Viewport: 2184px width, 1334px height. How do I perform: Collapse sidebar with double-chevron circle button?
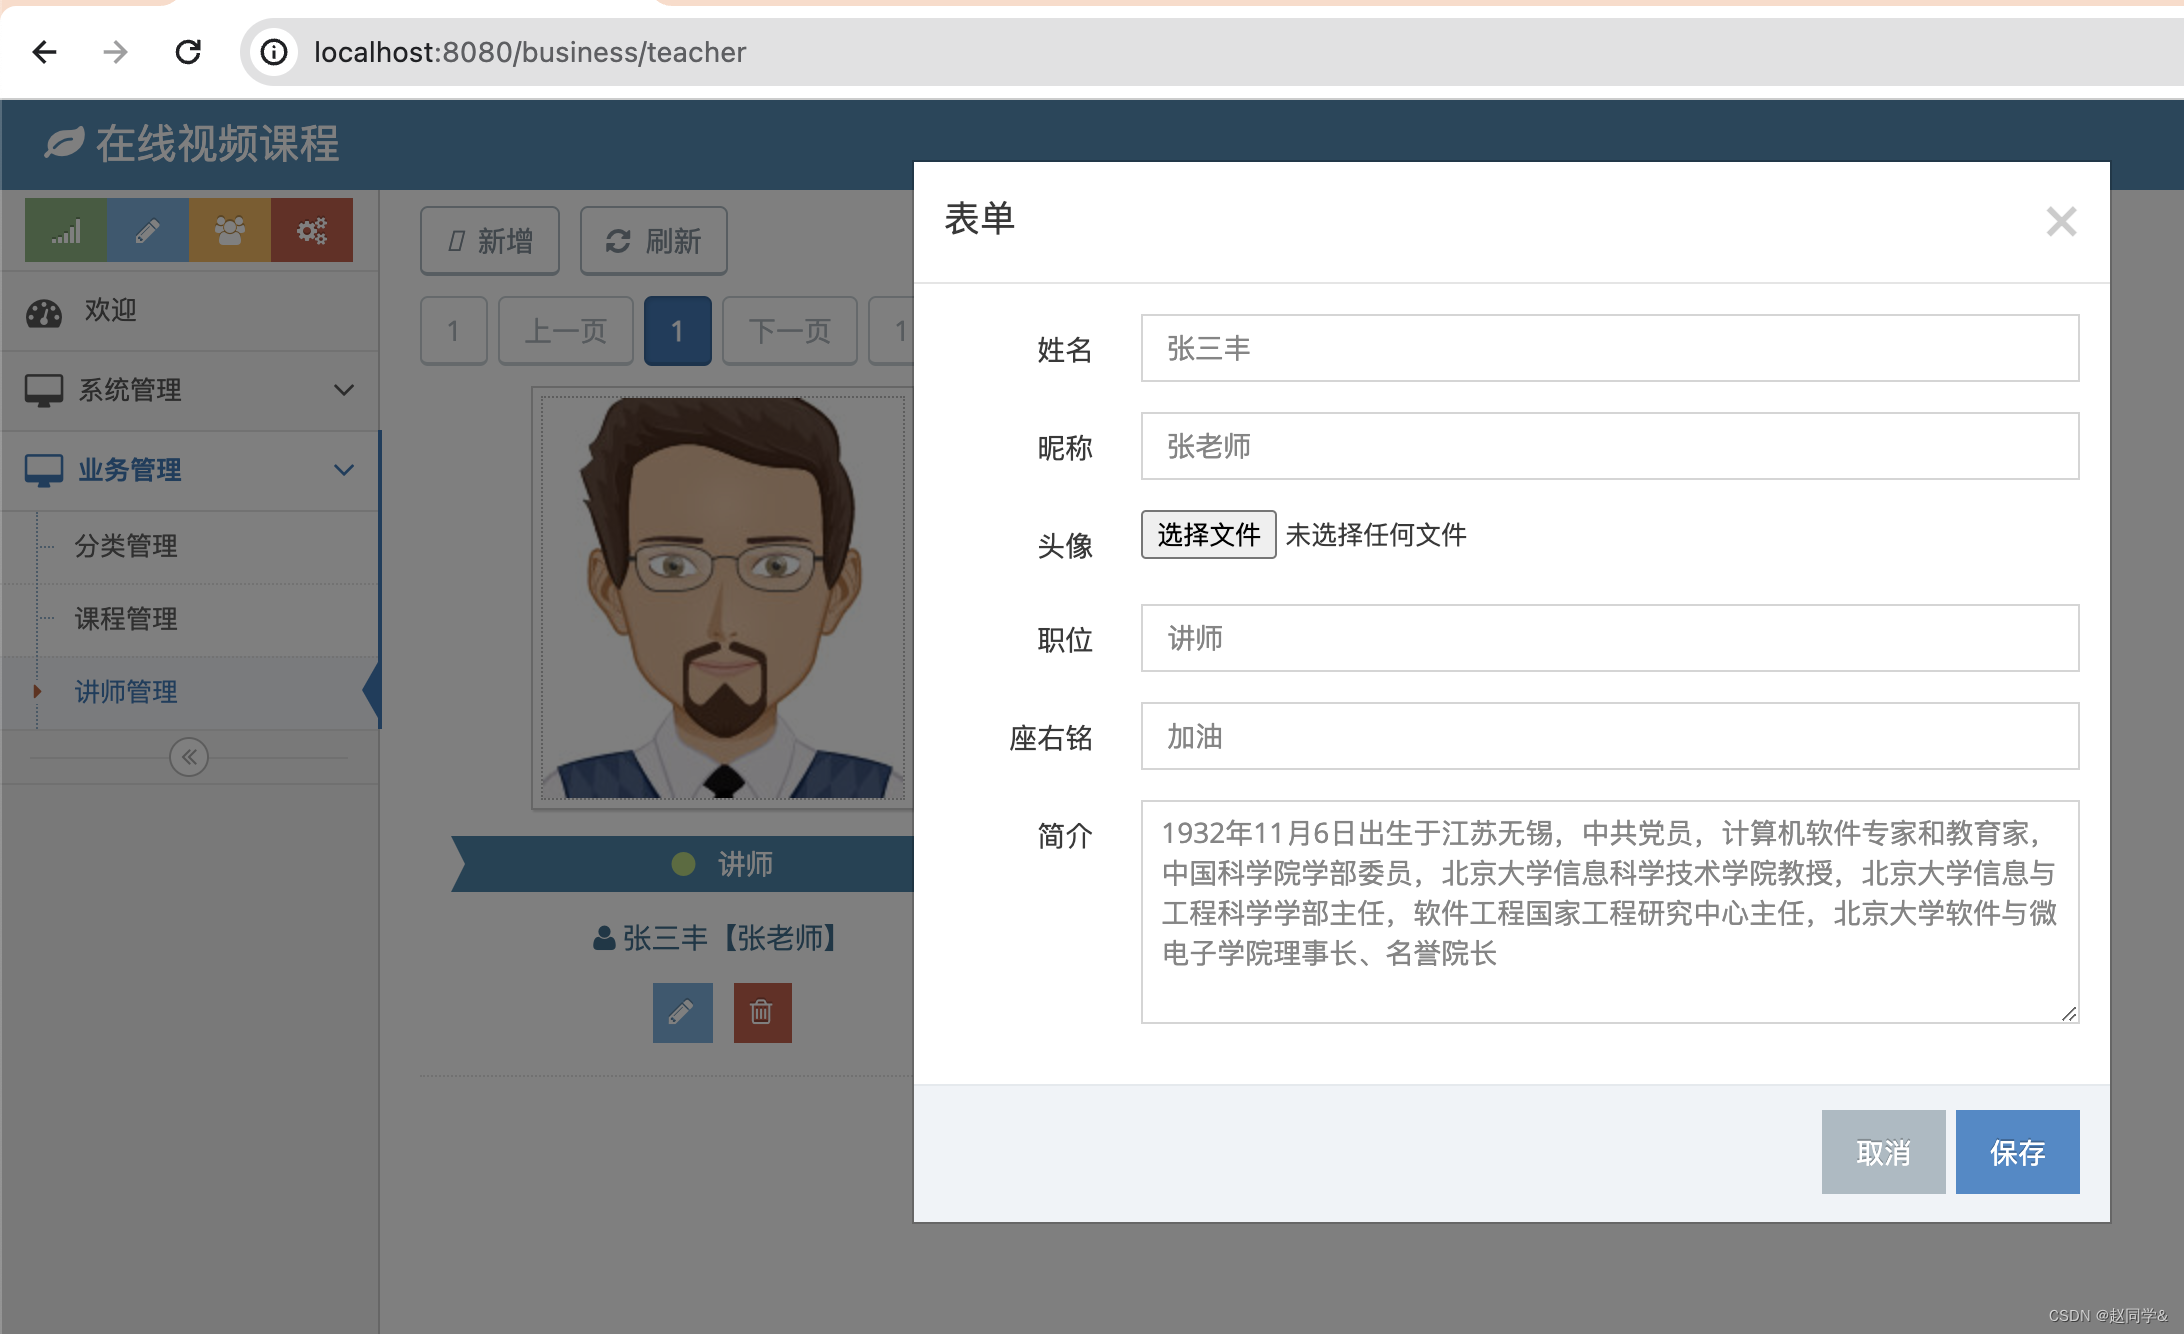pos(189,757)
